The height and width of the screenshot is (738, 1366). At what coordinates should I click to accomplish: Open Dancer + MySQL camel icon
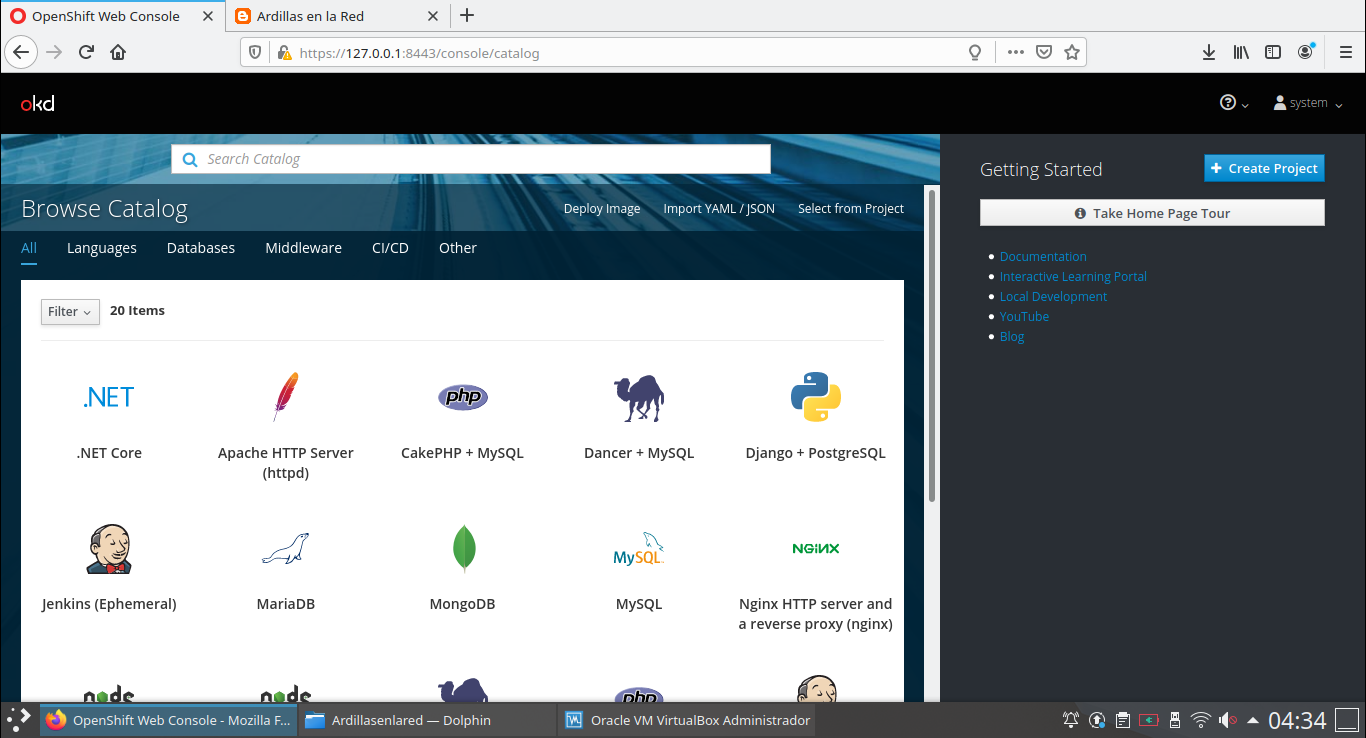tap(639, 398)
